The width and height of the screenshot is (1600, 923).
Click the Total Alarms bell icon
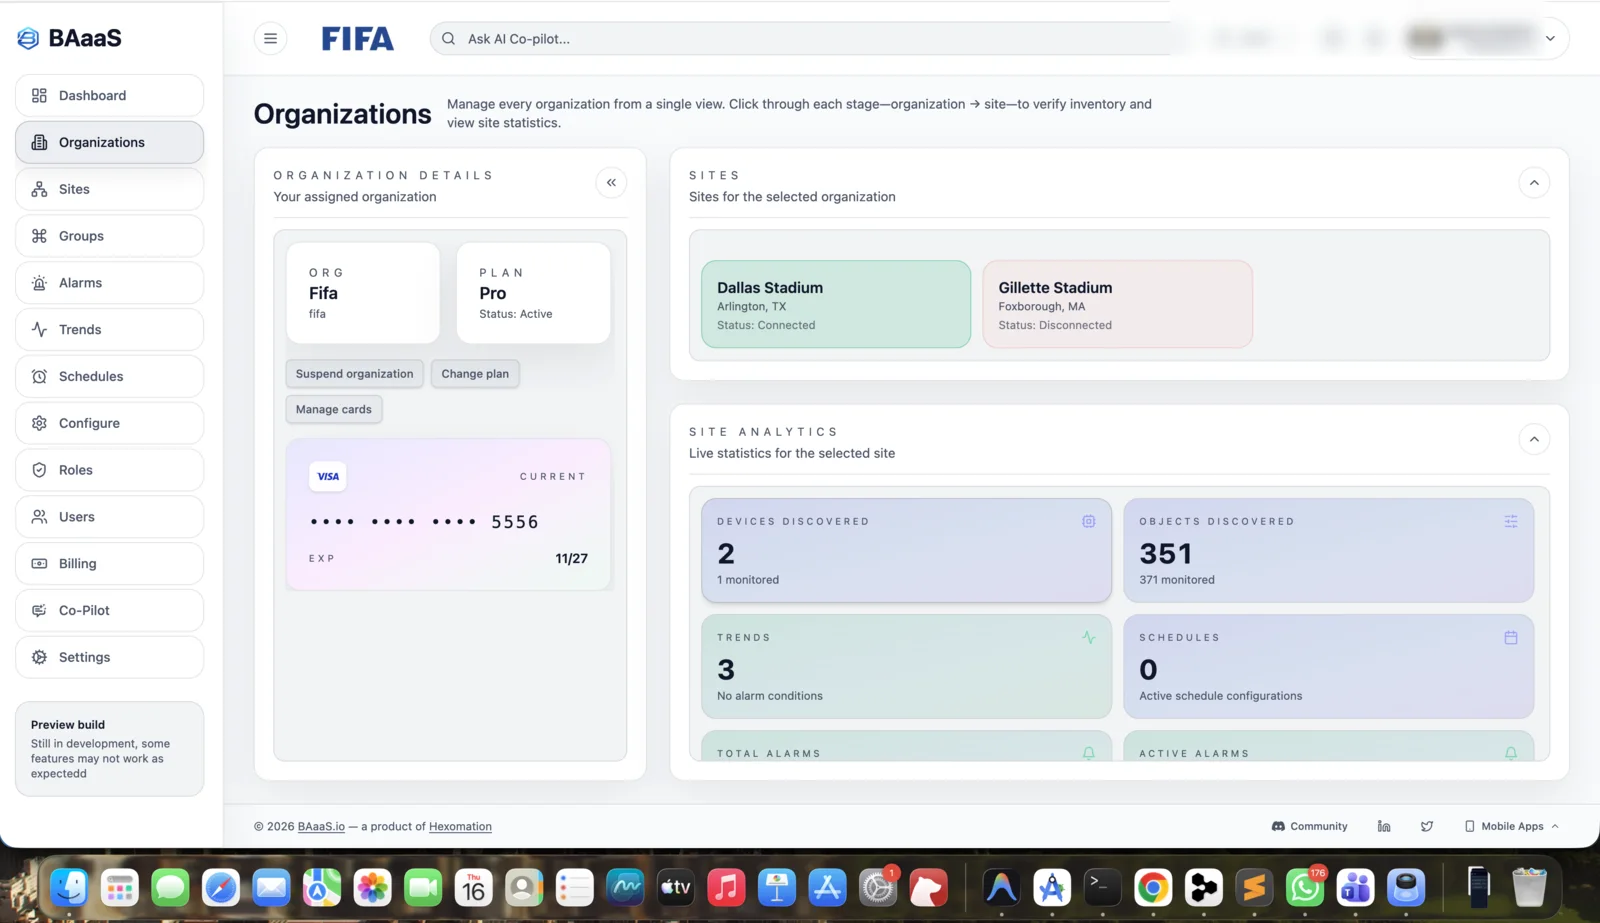(1088, 753)
